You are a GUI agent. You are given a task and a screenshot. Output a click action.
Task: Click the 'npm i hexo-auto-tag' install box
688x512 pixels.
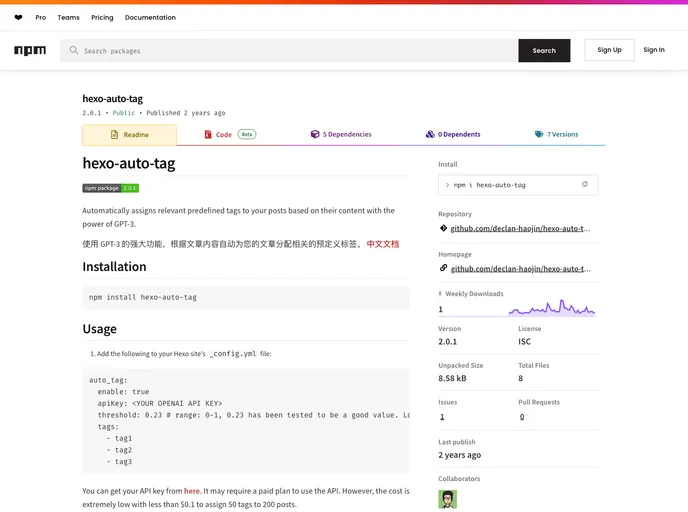click(518, 185)
